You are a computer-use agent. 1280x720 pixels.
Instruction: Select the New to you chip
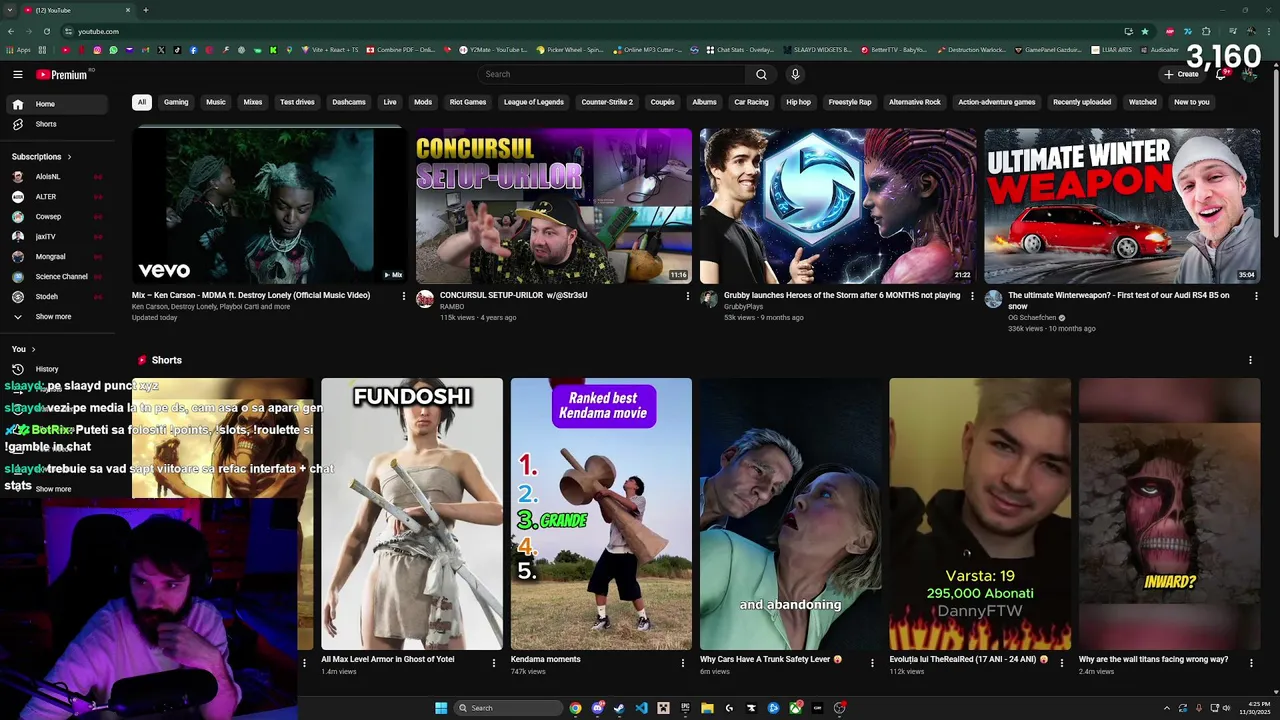[x=1192, y=102]
